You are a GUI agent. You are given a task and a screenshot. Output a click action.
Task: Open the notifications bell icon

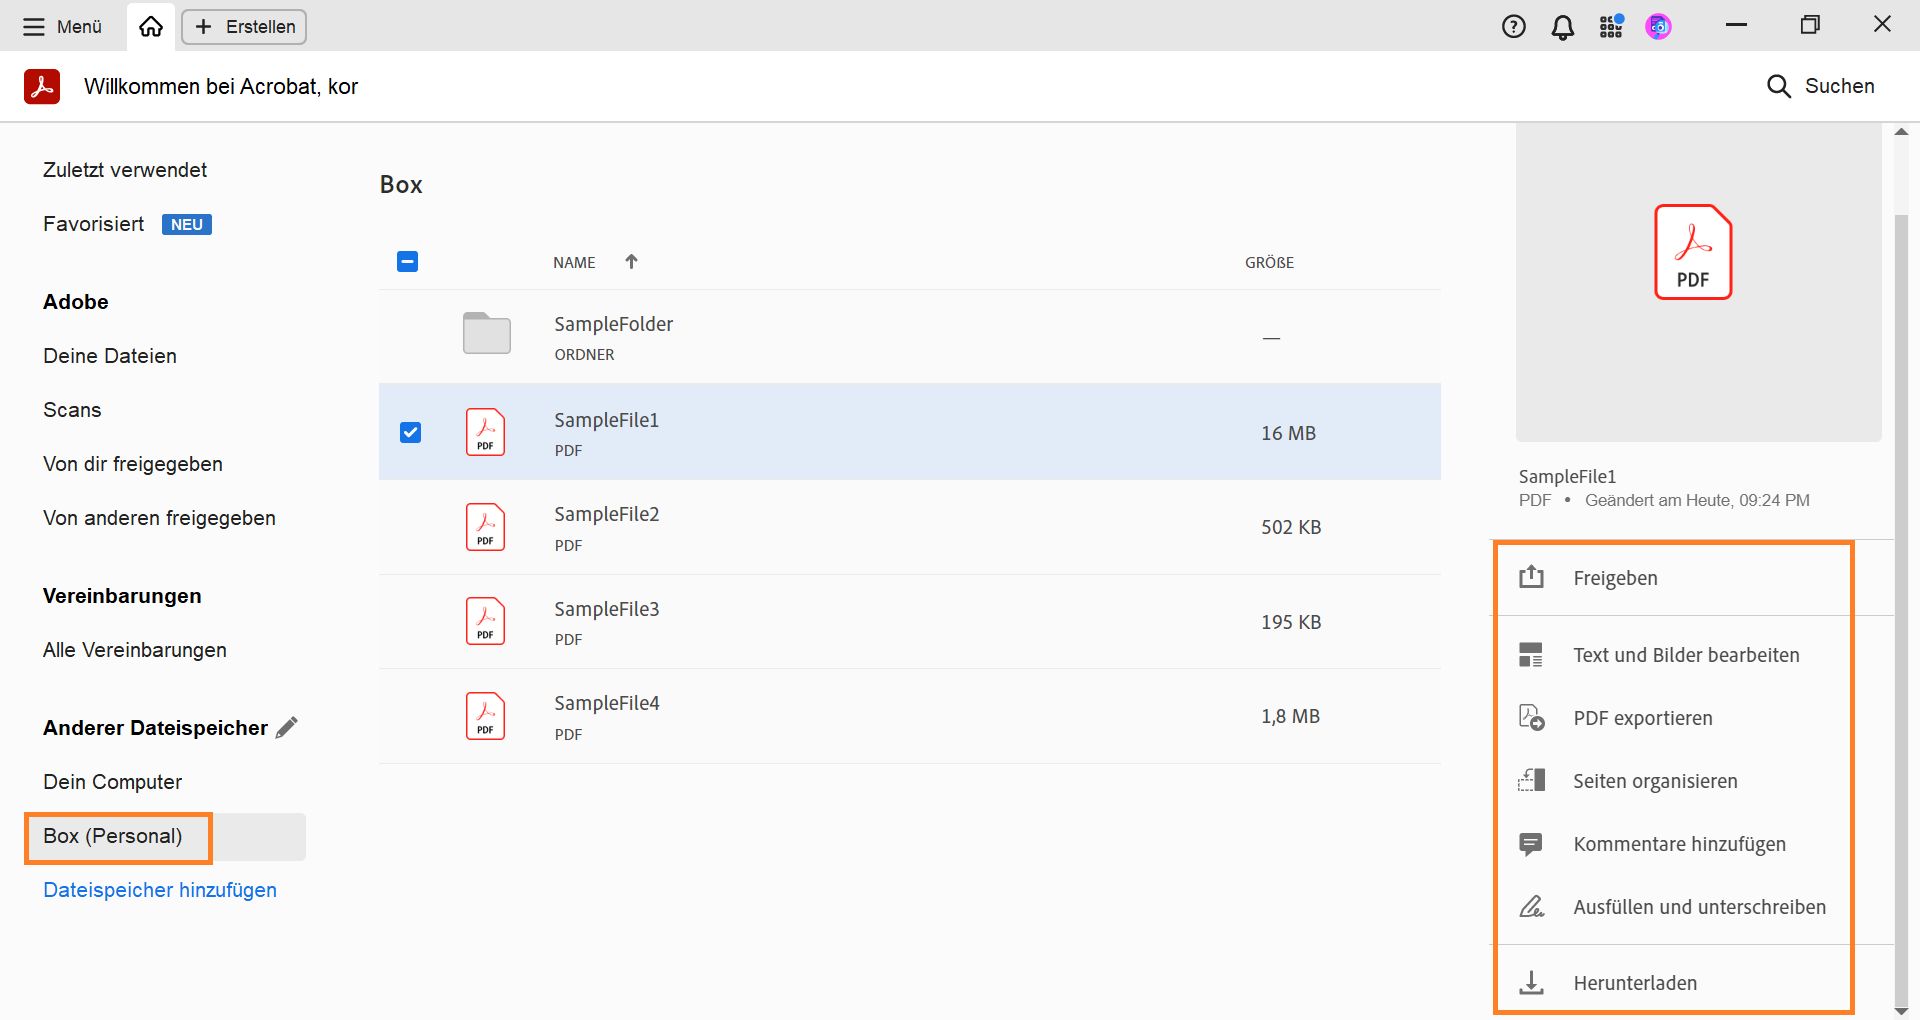pyautogui.click(x=1562, y=27)
